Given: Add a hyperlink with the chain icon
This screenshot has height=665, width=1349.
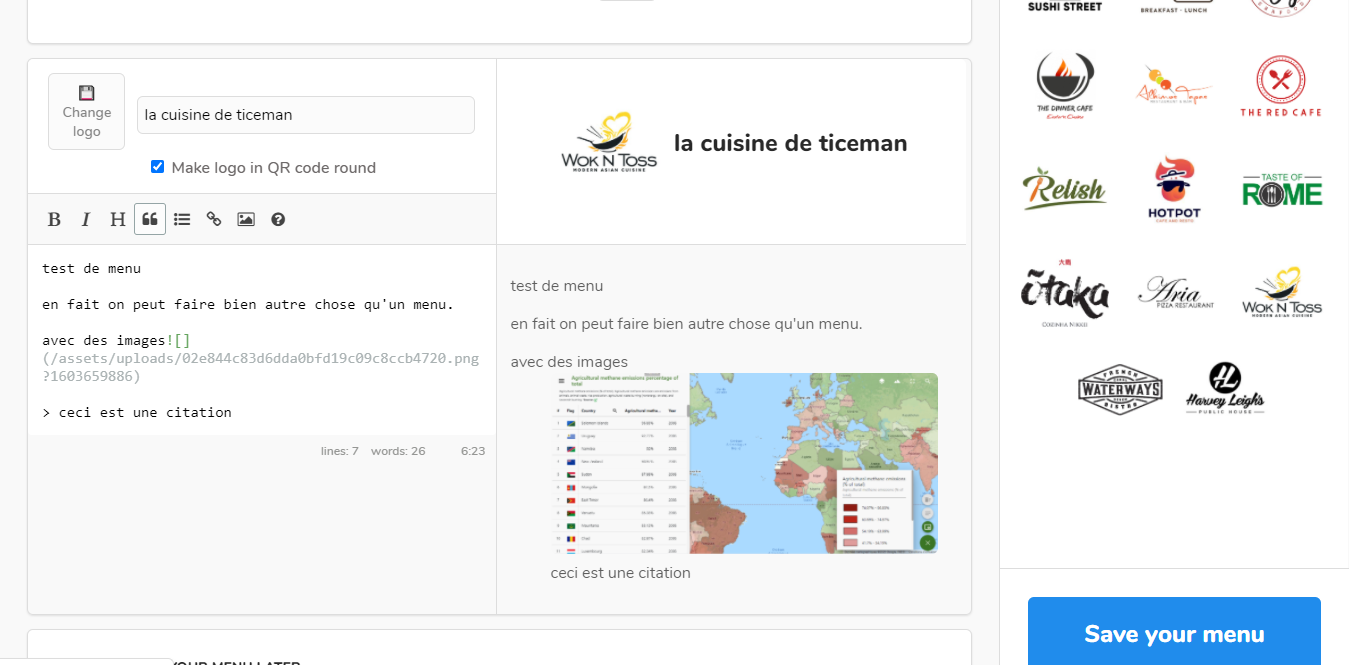Looking at the screenshot, I should click(214, 219).
